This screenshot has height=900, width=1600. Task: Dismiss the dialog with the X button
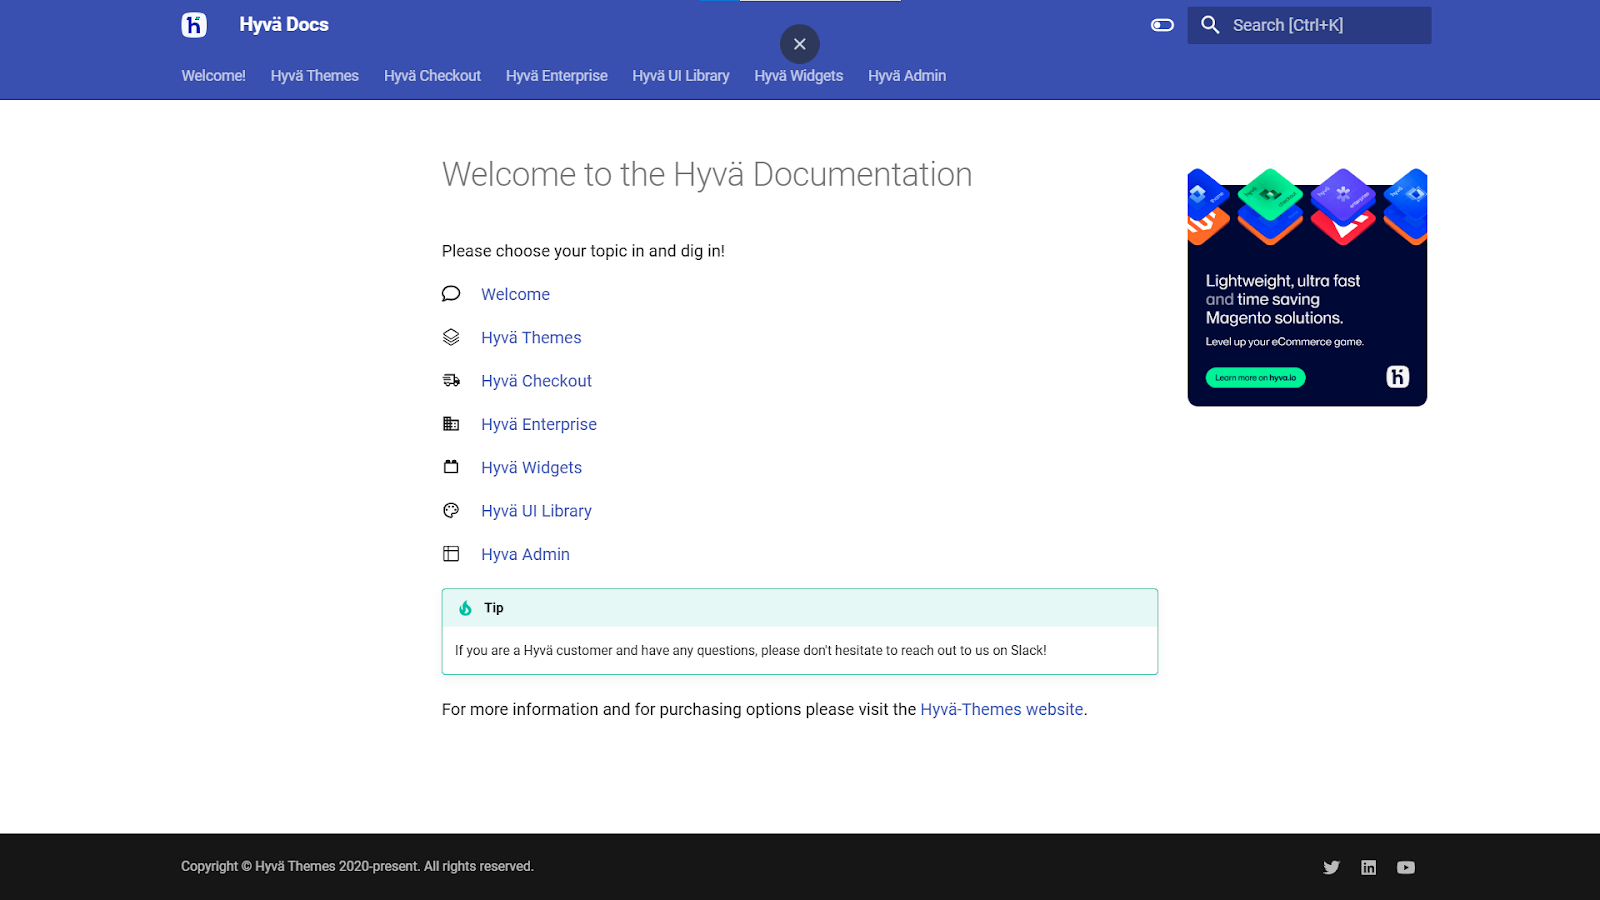point(799,43)
